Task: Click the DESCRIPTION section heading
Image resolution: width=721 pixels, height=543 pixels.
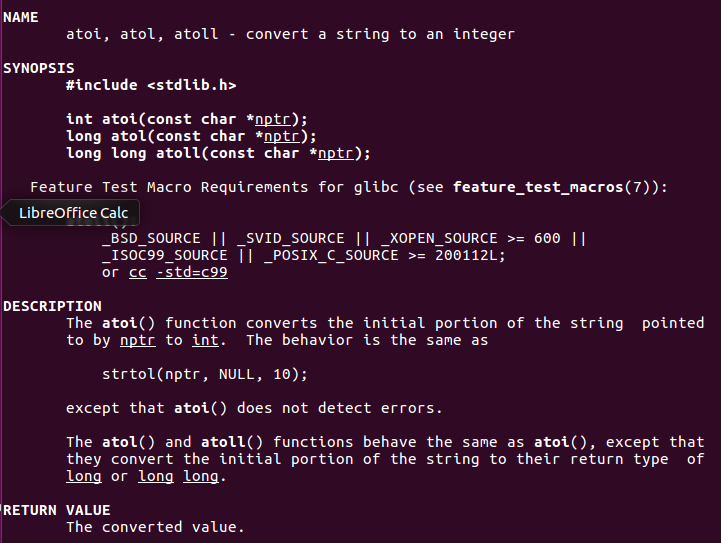Action: coord(52,306)
